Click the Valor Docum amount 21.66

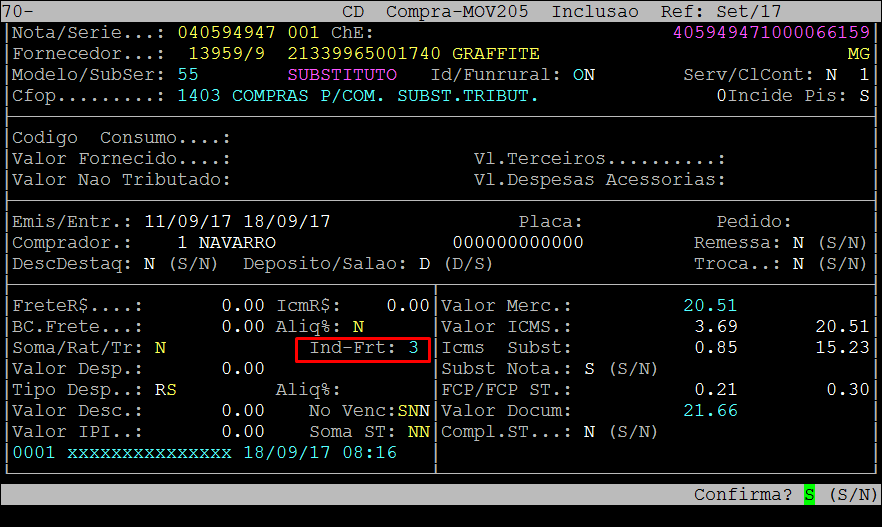pyautogui.click(x=710, y=411)
